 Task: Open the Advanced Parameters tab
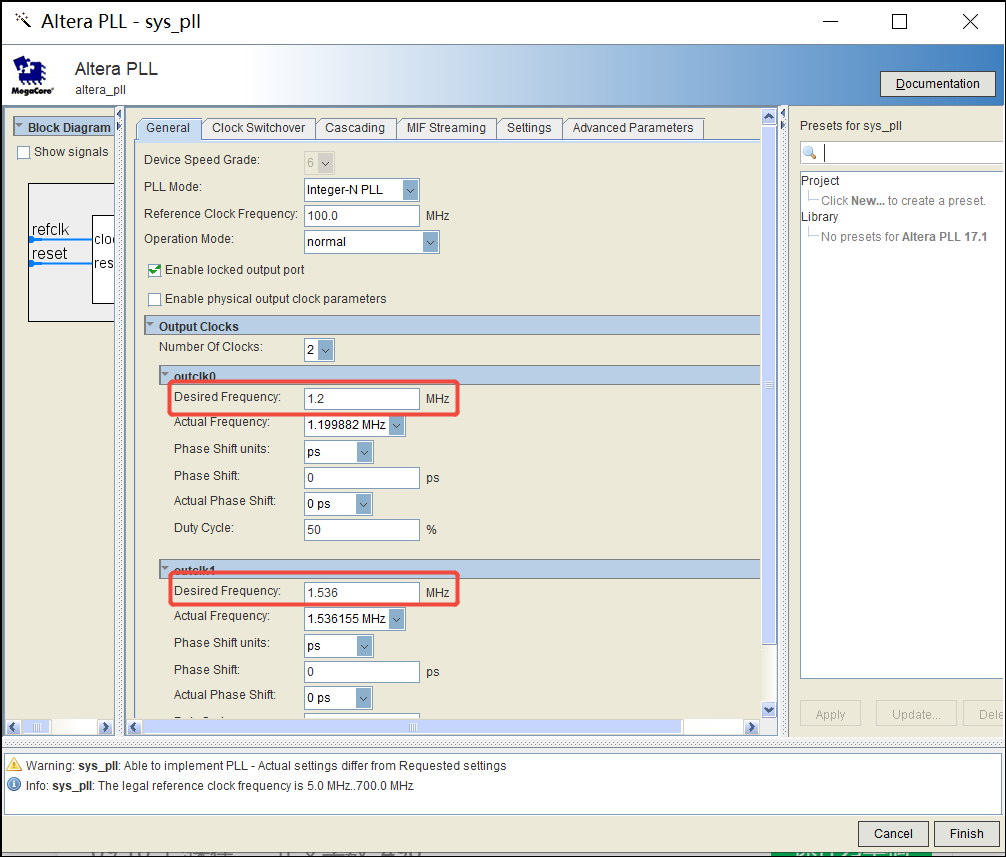point(632,128)
